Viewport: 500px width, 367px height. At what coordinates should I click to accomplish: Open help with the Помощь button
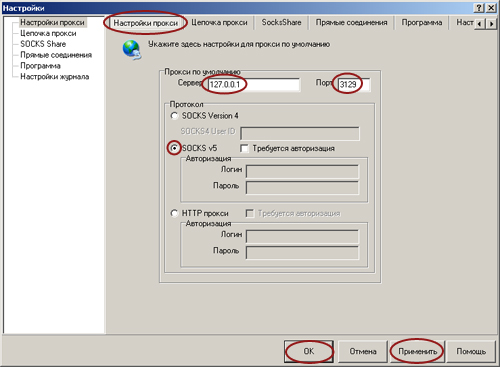tap(471, 351)
